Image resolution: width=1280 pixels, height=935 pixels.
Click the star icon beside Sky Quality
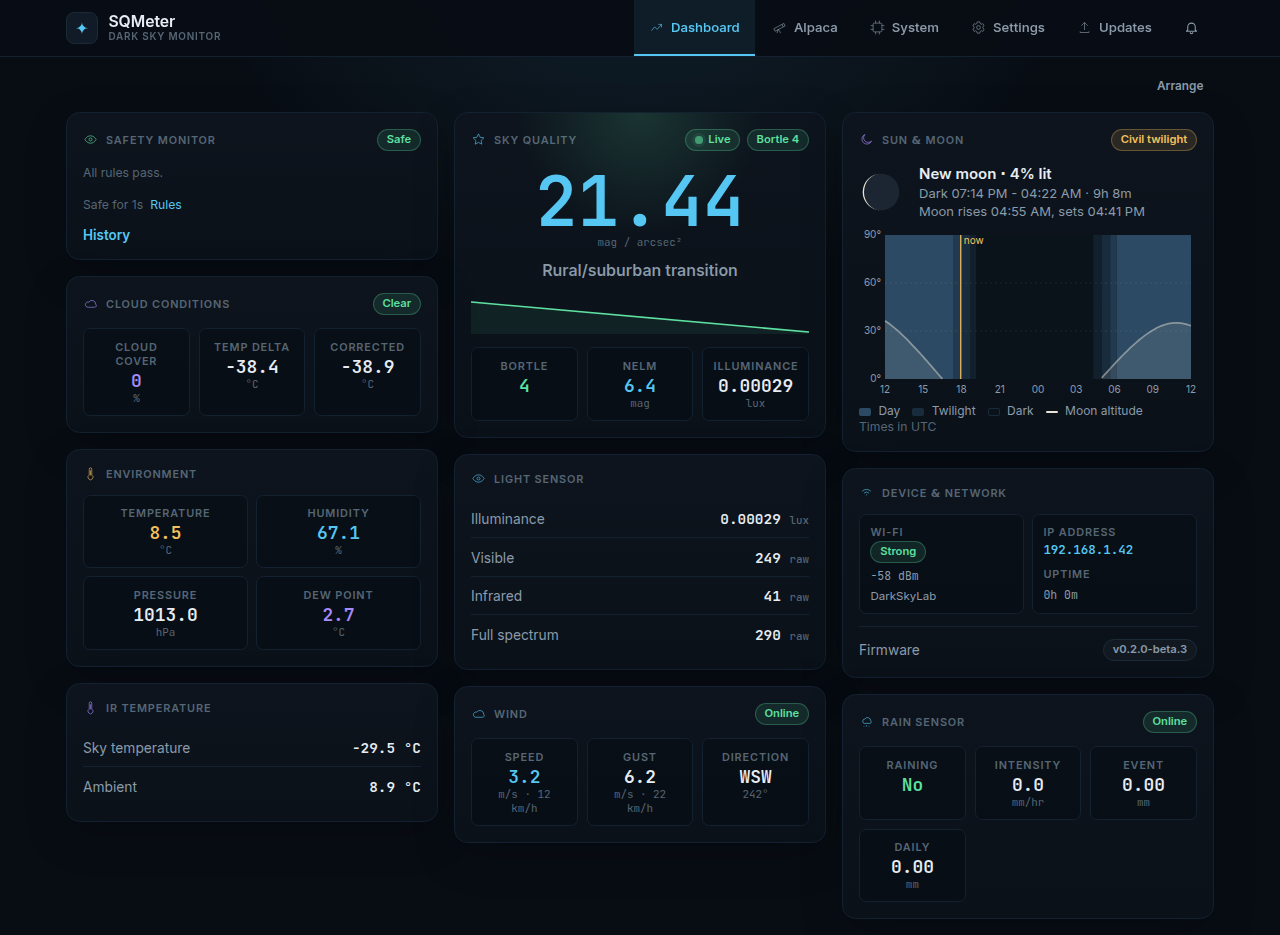pos(479,140)
